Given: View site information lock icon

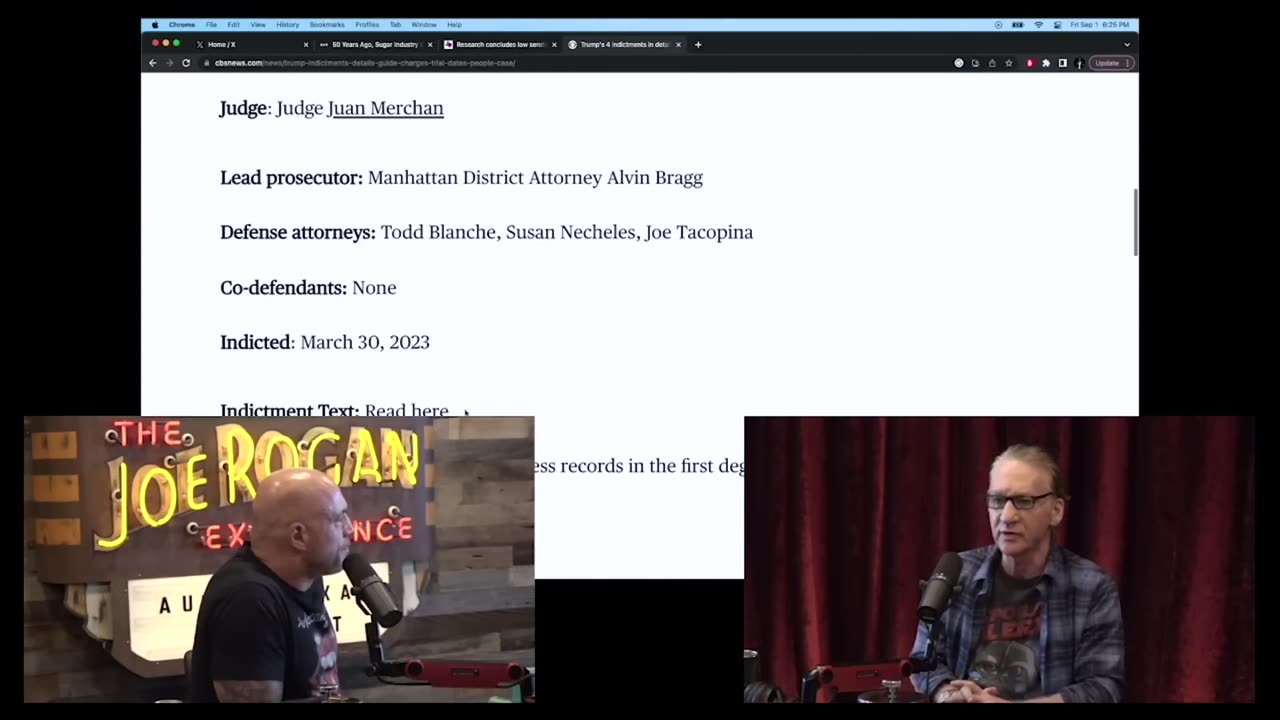Looking at the screenshot, I should pyautogui.click(x=207, y=63).
